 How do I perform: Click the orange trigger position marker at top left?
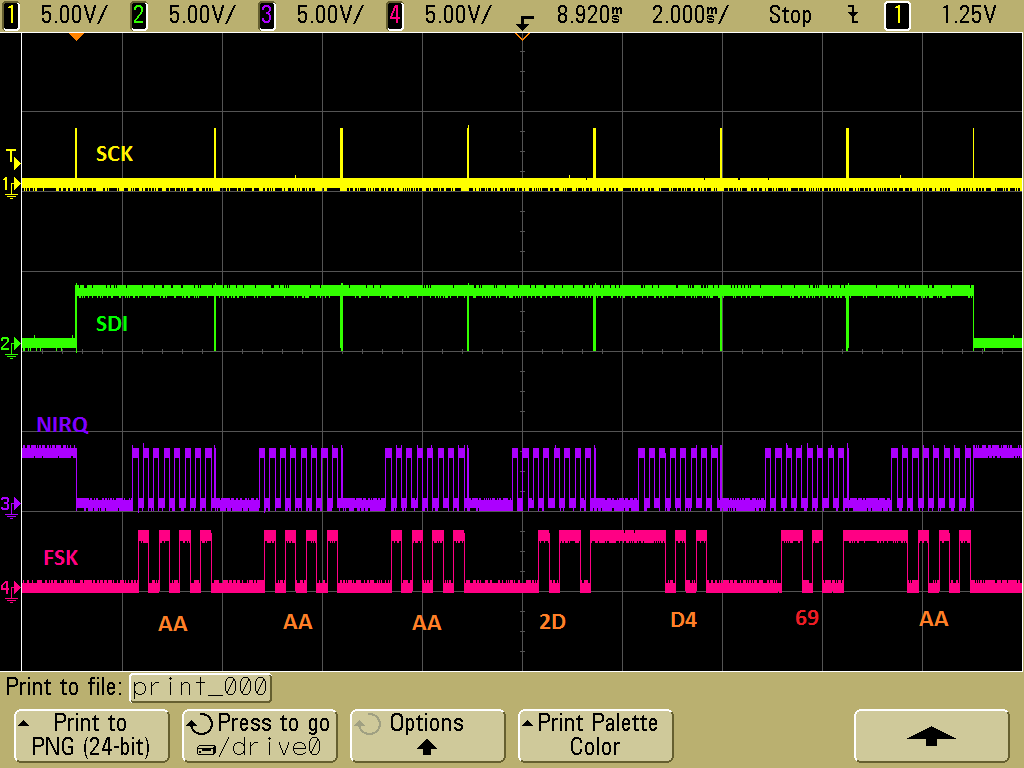click(76, 37)
